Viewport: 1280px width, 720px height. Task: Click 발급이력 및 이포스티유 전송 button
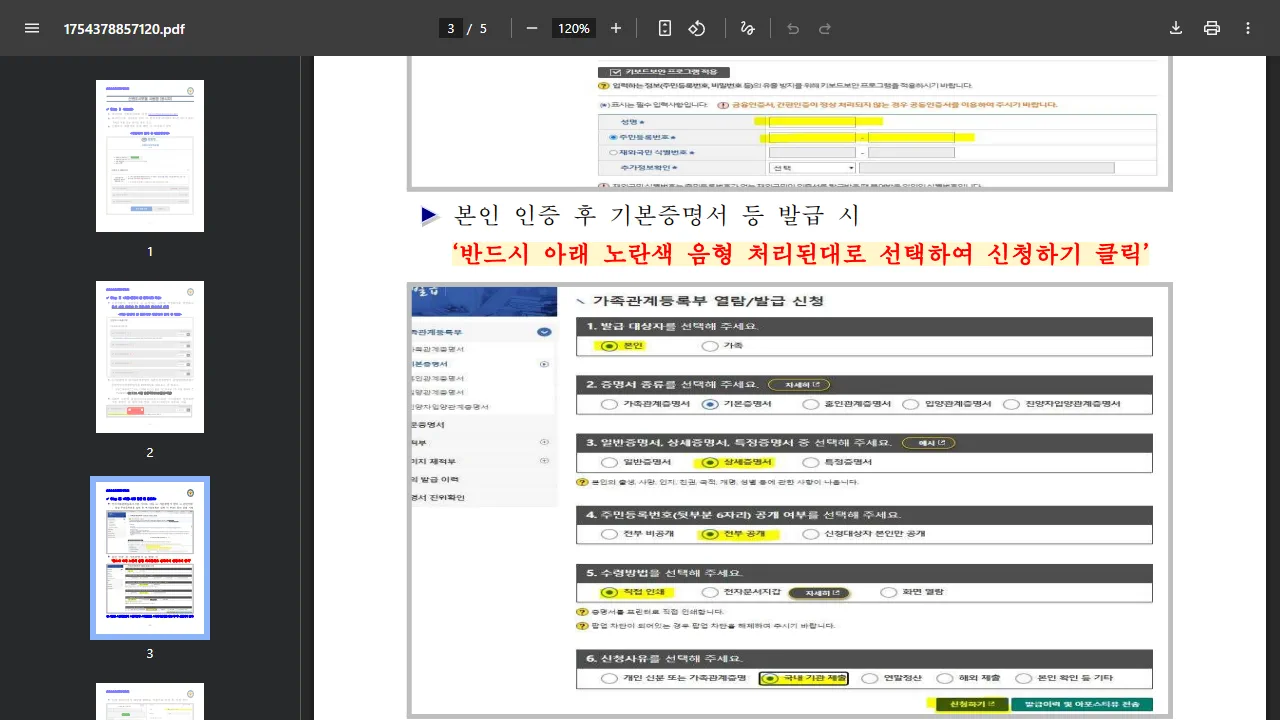pos(1082,704)
